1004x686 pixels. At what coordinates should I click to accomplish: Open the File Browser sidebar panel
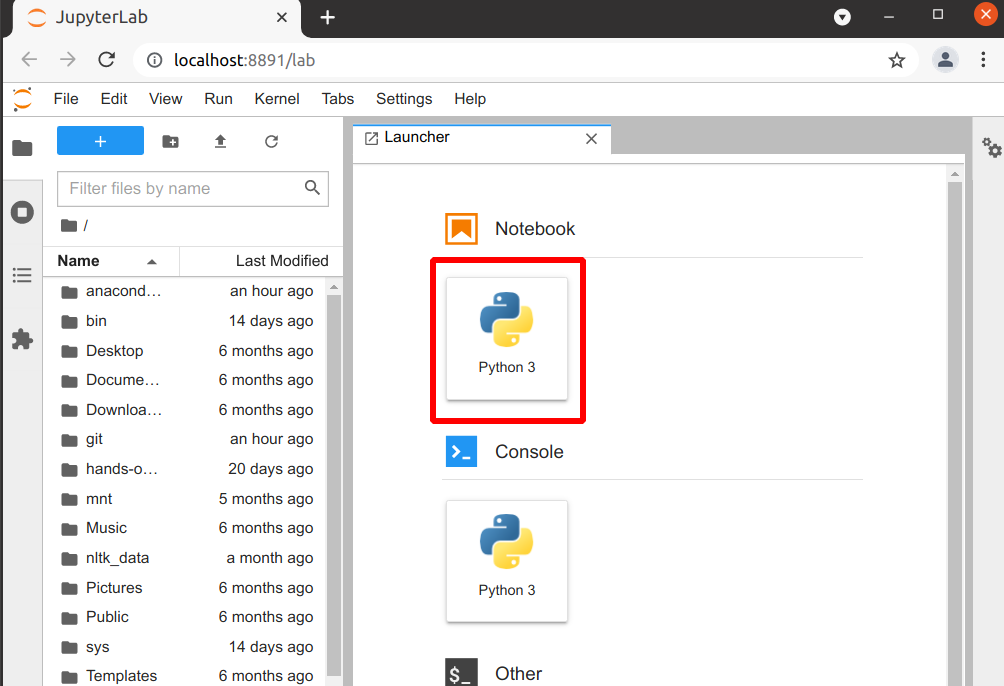click(x=22, y=148)
